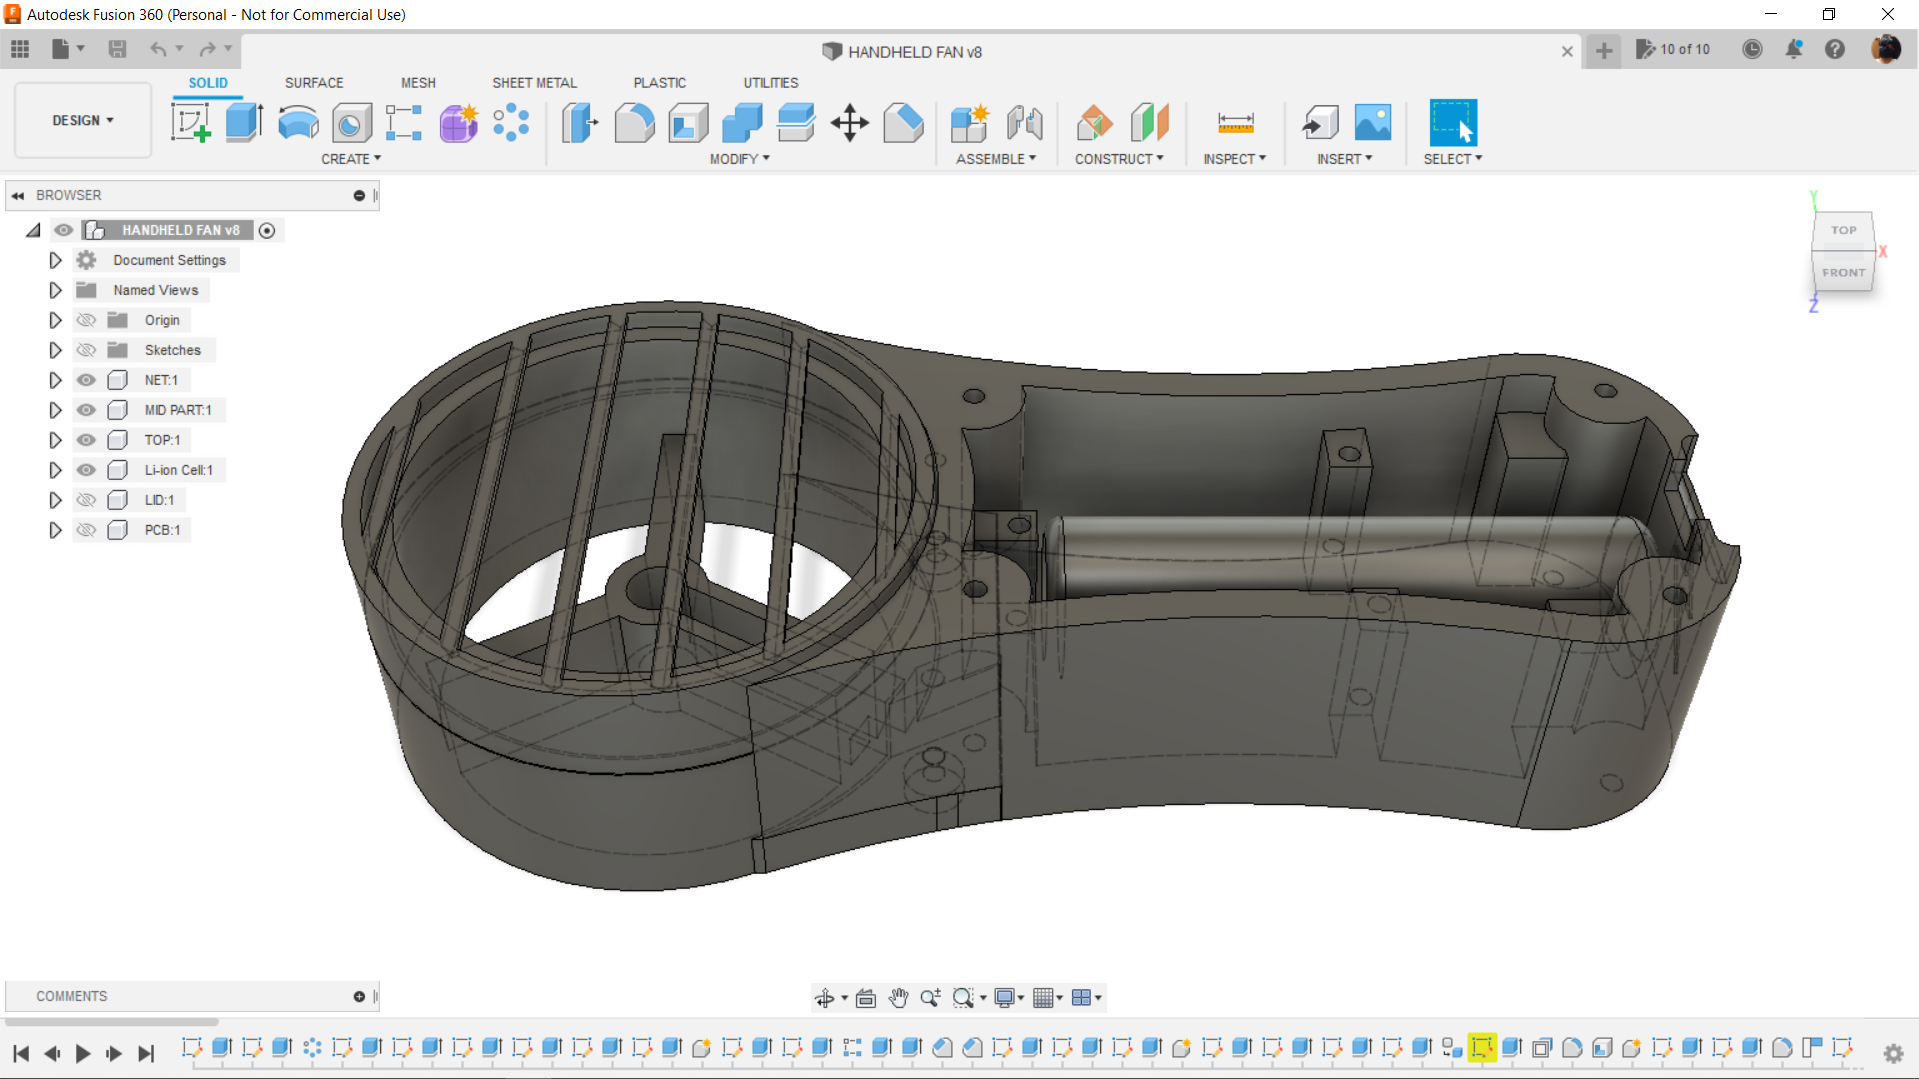Expand the Sketches folder in browser

(x=55, y=350)
